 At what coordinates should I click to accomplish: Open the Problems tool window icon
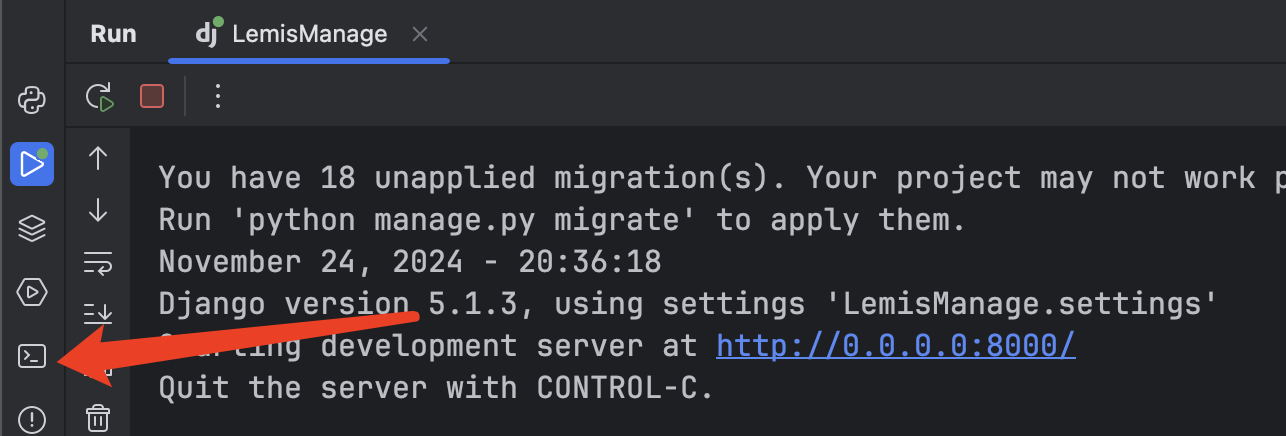pos(32,420)
